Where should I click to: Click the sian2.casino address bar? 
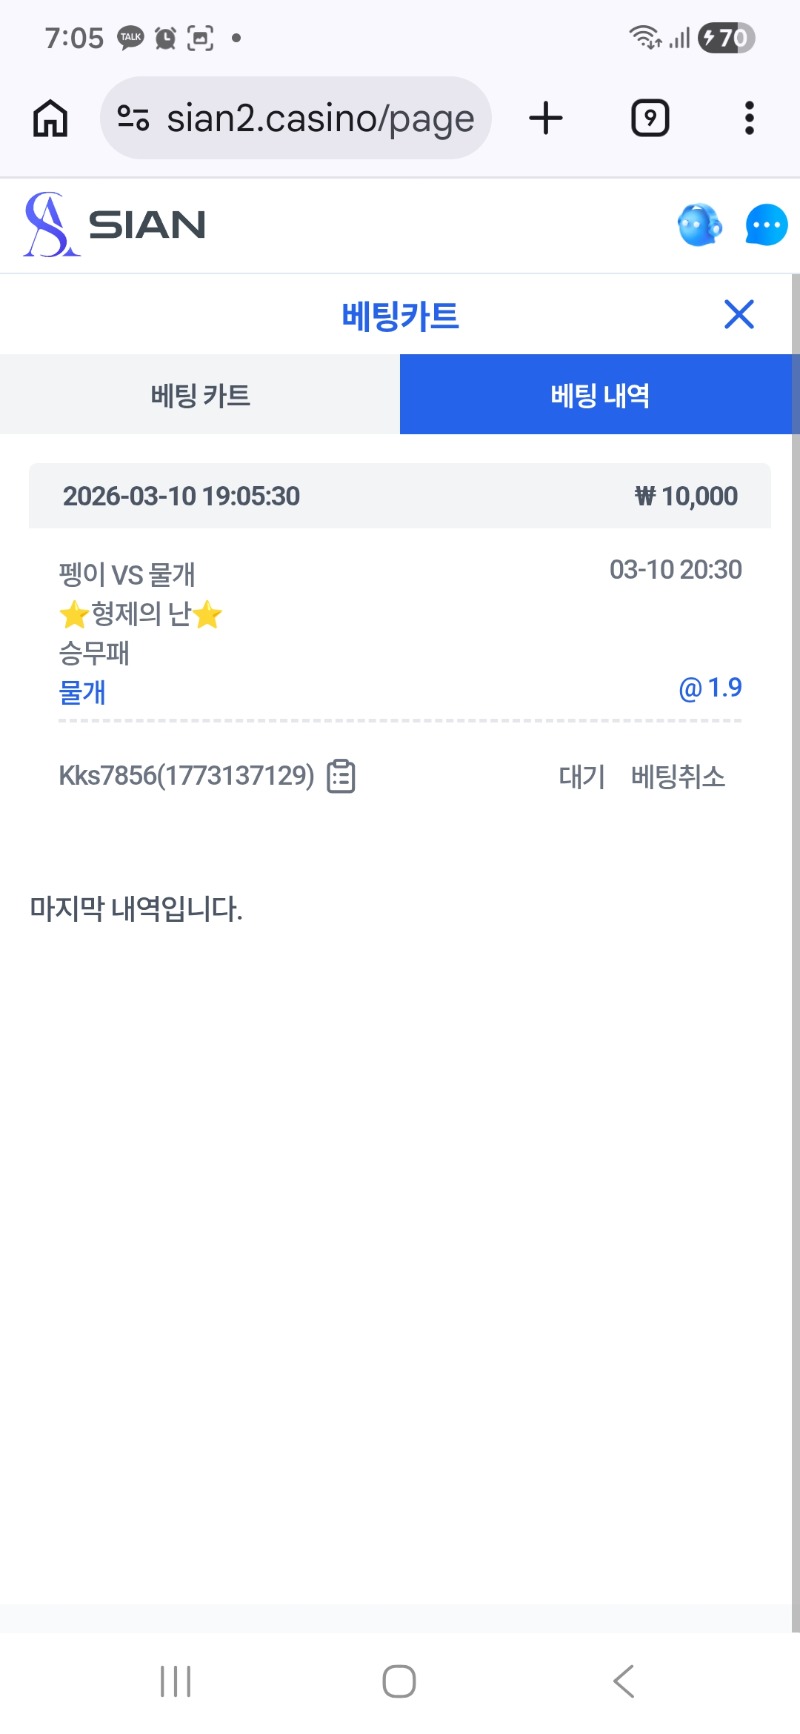[320, 119]
